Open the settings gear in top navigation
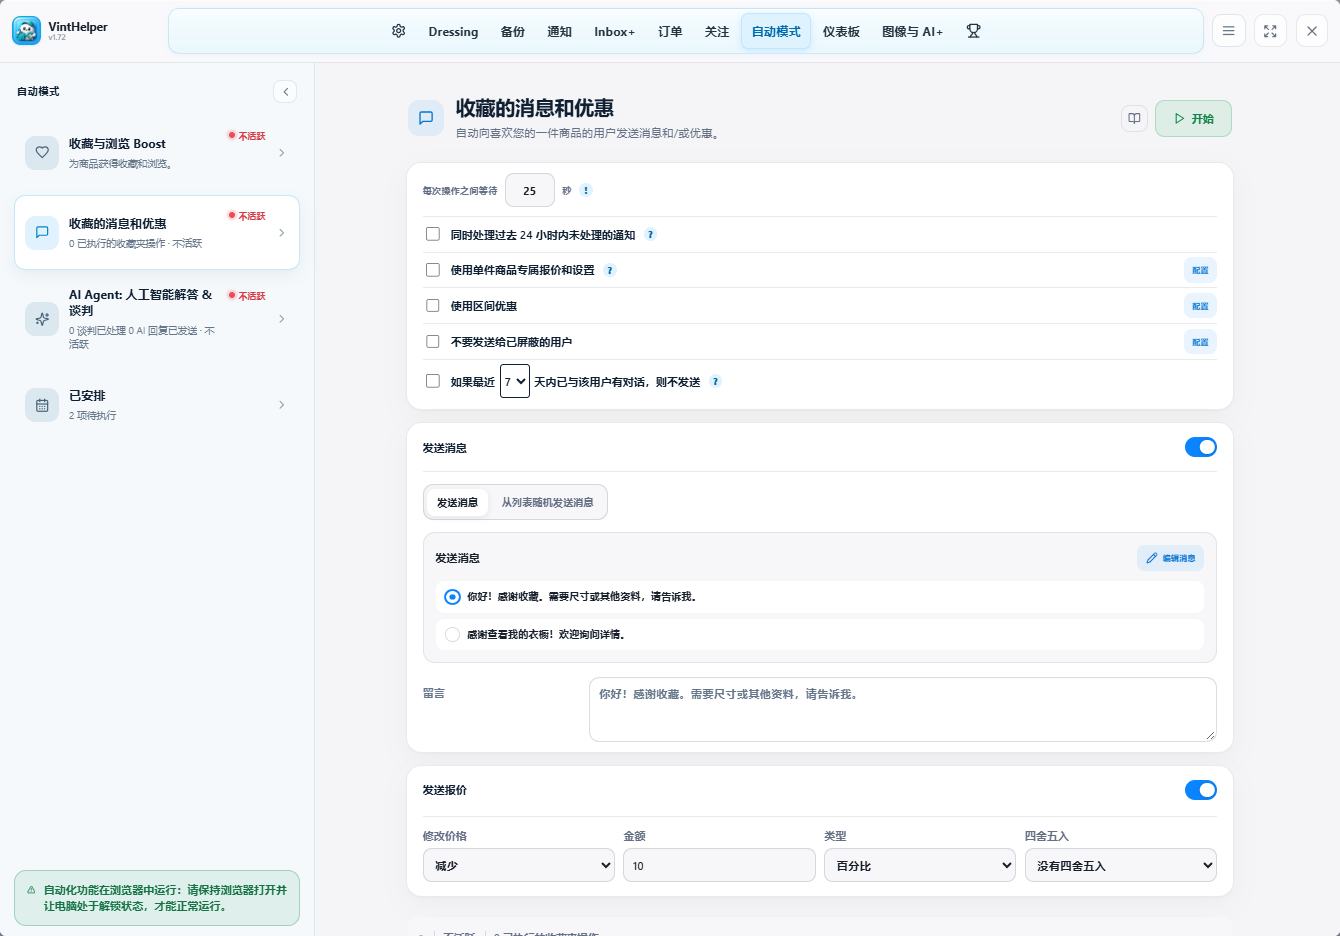This screenshot has width=1340, height=936. pyautogui.click(x=399, y=31)
